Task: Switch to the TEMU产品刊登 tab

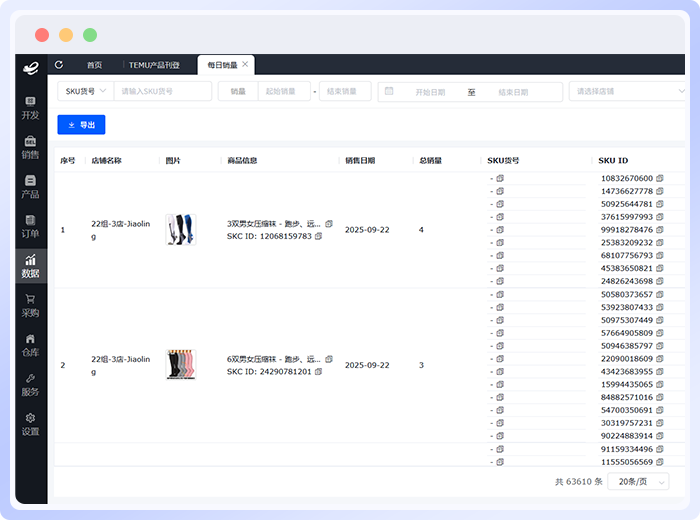Action: click(154, 65)
